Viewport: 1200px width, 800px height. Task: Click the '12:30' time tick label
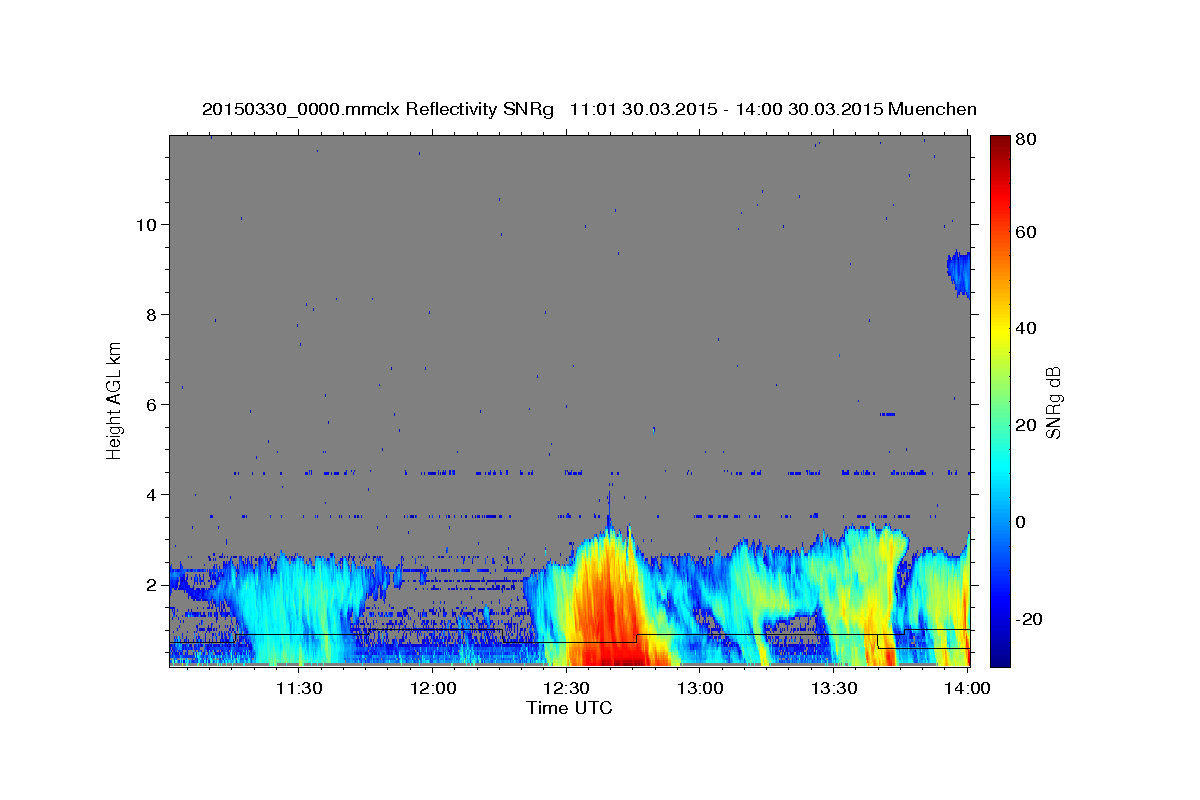566,688
